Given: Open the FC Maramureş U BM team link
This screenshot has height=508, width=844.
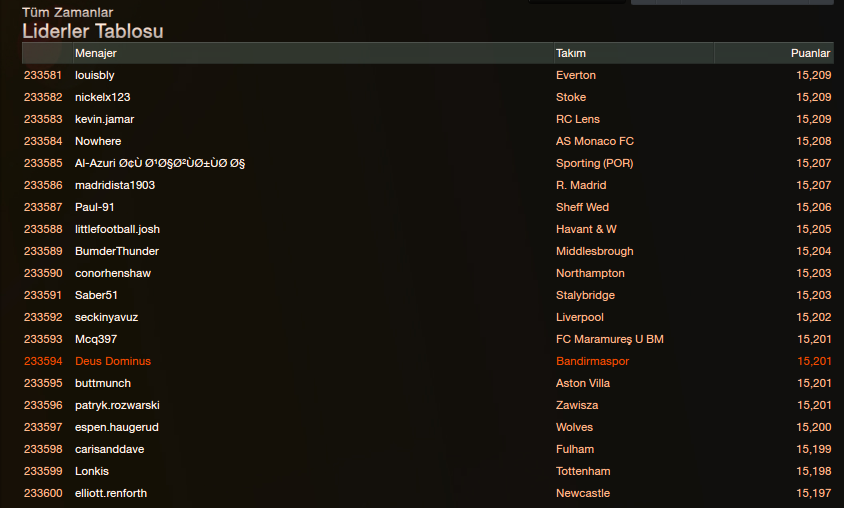Looking at the screenshot, I should [610, 340].
